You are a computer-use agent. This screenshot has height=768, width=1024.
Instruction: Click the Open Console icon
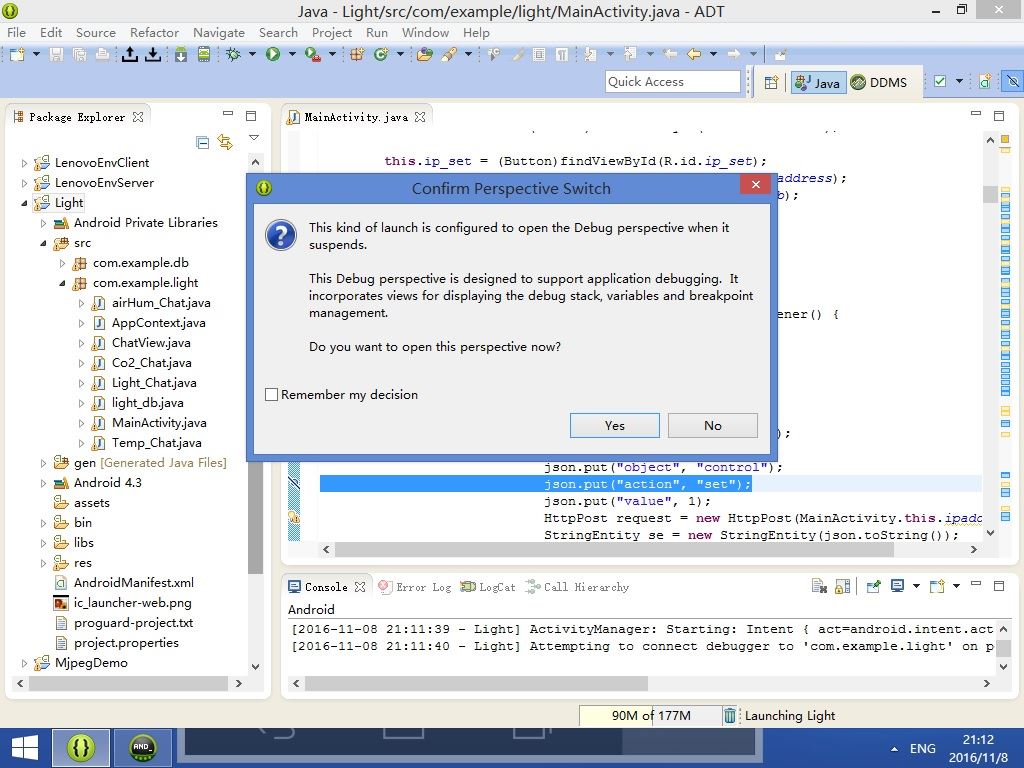point(936,586)
